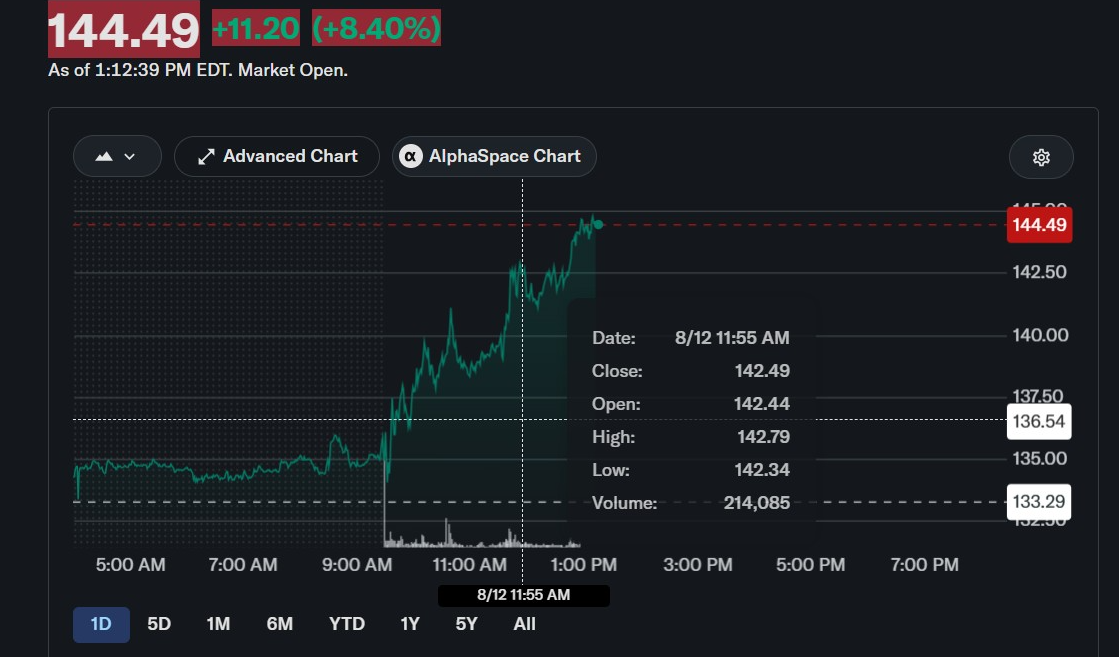This screenshot has width=1119, height=657.
Task: Select the All time range tab
Action: point(525,624)
